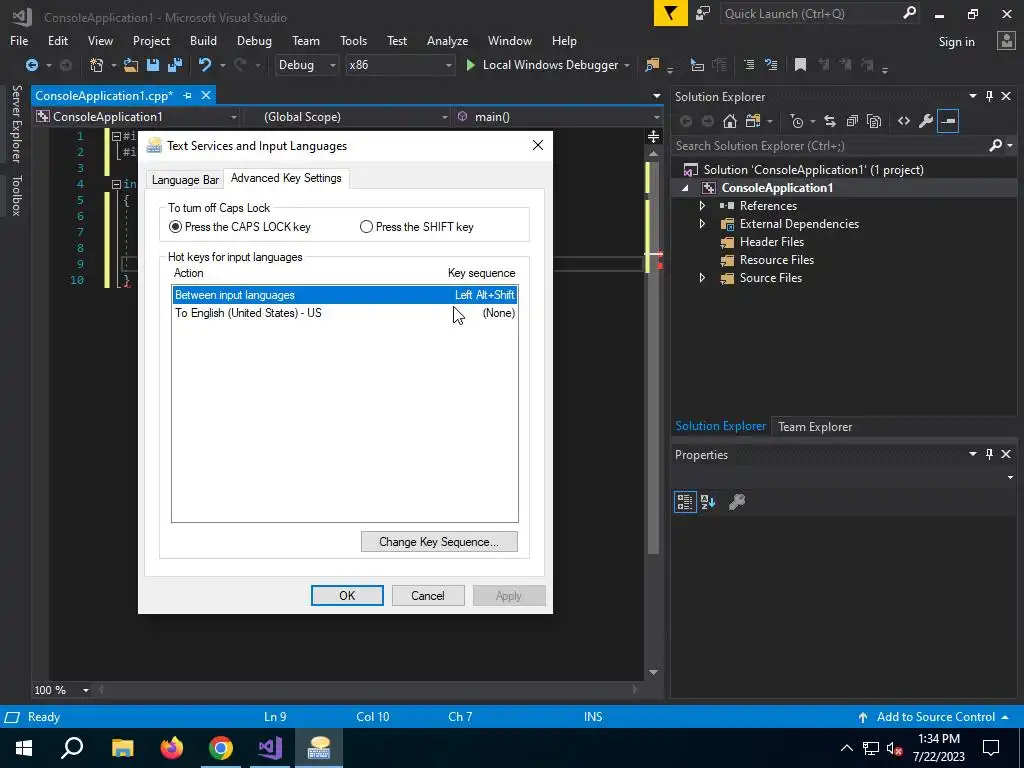The width and height of the screenshot is (1024, 768).
Task: Open the Debug configuration dropdown
Action: (306, 65)
